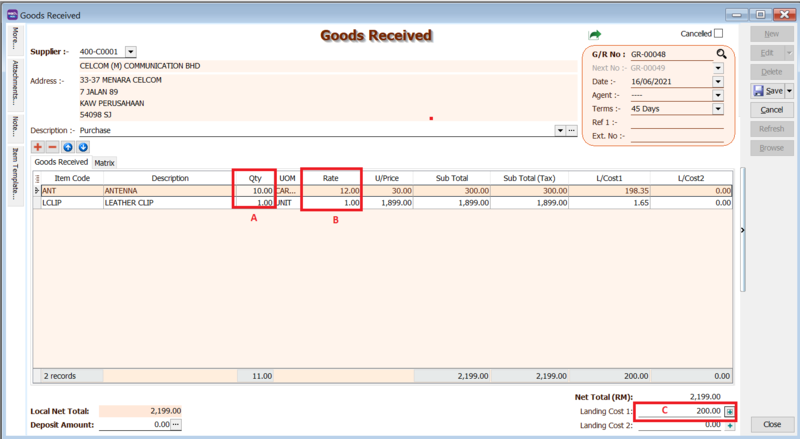Click the Landing Cost 1 apportion icon

(x=730, y=411)
